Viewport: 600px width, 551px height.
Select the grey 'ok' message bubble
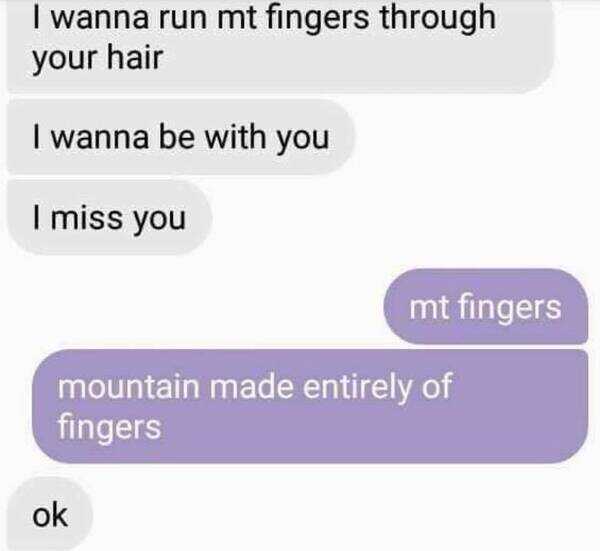(50, 515)
